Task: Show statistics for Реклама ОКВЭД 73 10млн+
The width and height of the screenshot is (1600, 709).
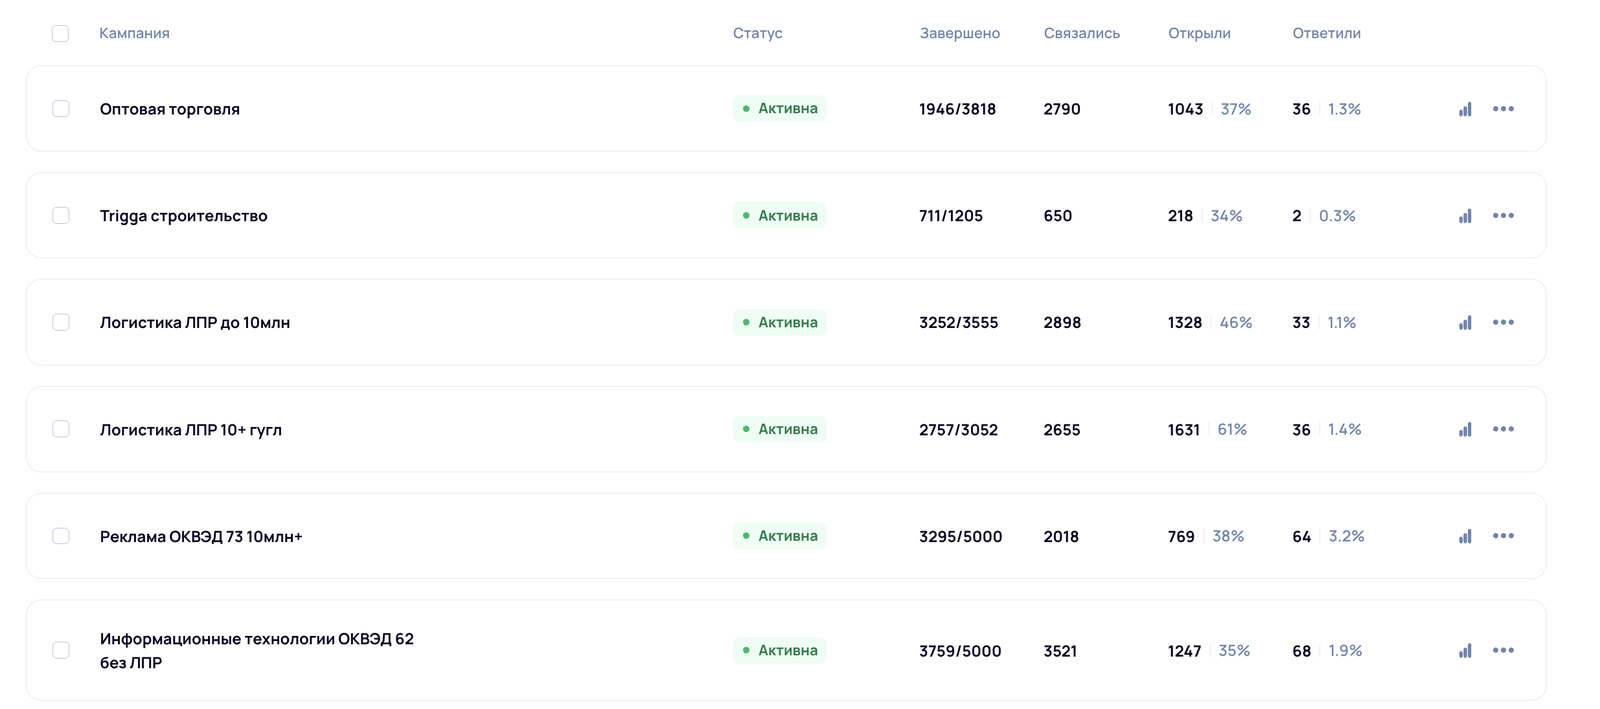Action: point(1465,537)
